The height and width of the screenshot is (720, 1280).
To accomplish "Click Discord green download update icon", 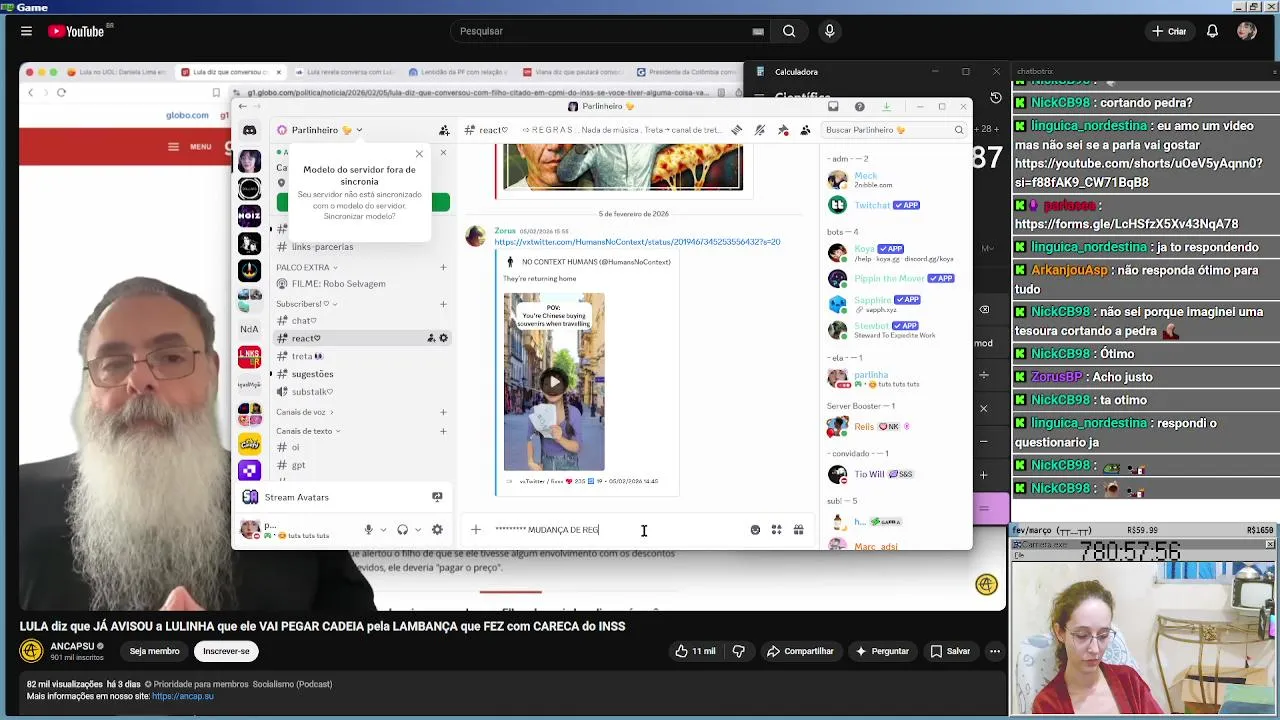I will coord(885,106).
